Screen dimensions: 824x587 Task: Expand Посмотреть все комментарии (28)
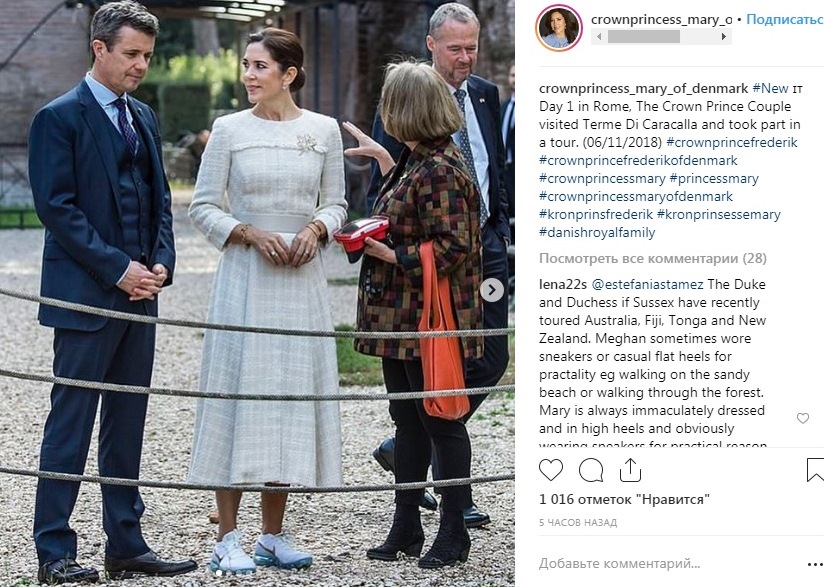[x=653, y=259]
